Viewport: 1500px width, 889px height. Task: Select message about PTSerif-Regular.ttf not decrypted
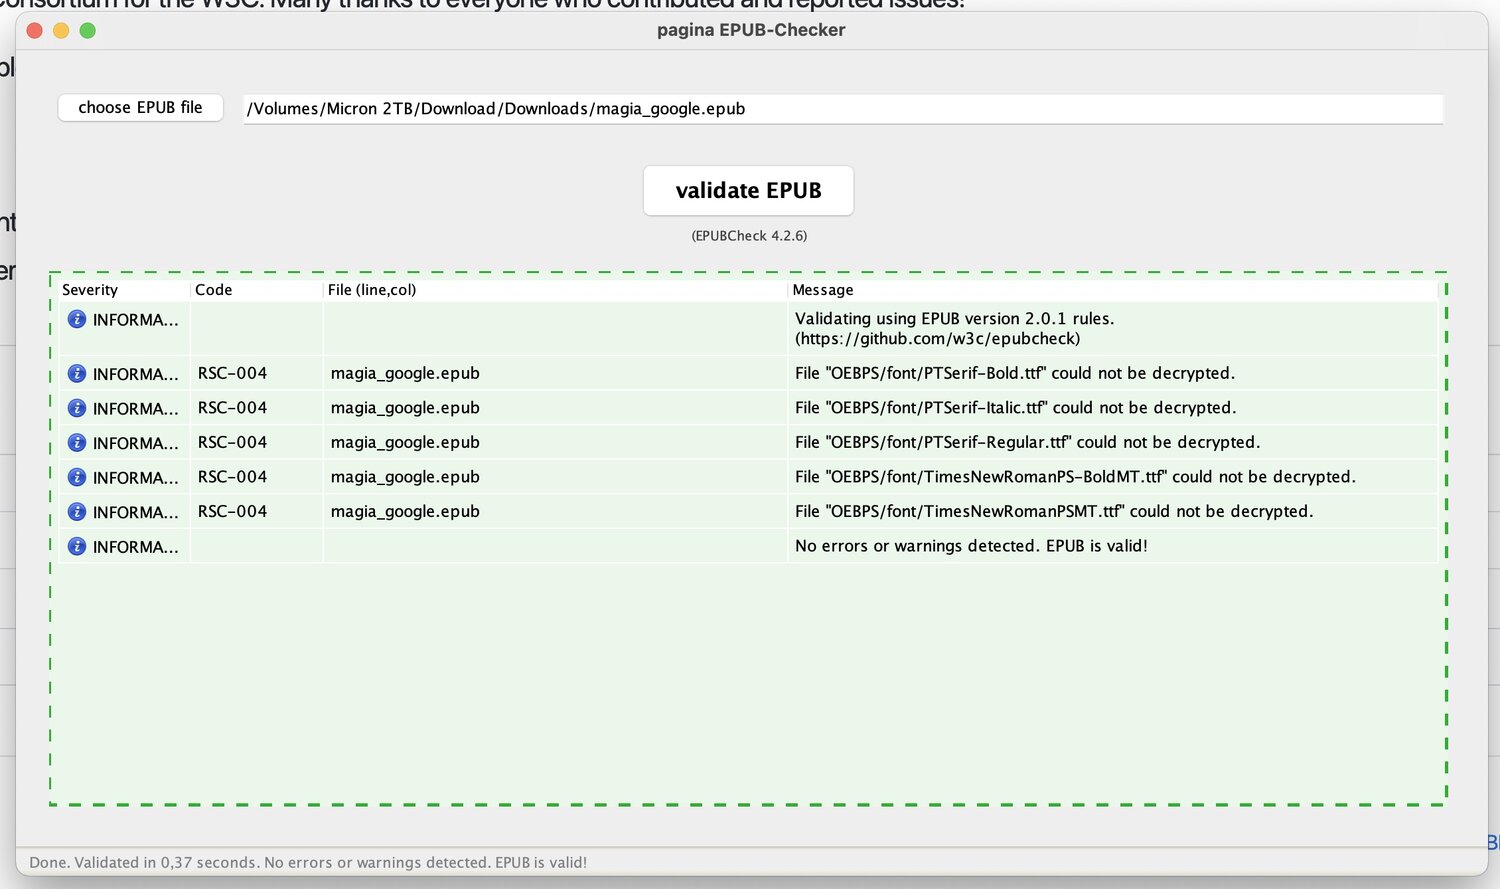[1027, 442]
